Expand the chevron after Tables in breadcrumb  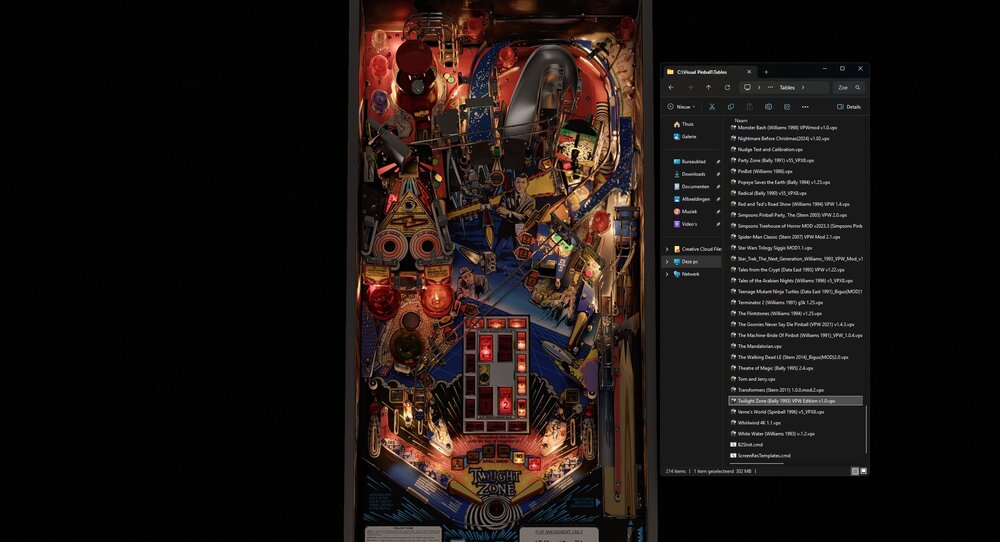[803, 87]
